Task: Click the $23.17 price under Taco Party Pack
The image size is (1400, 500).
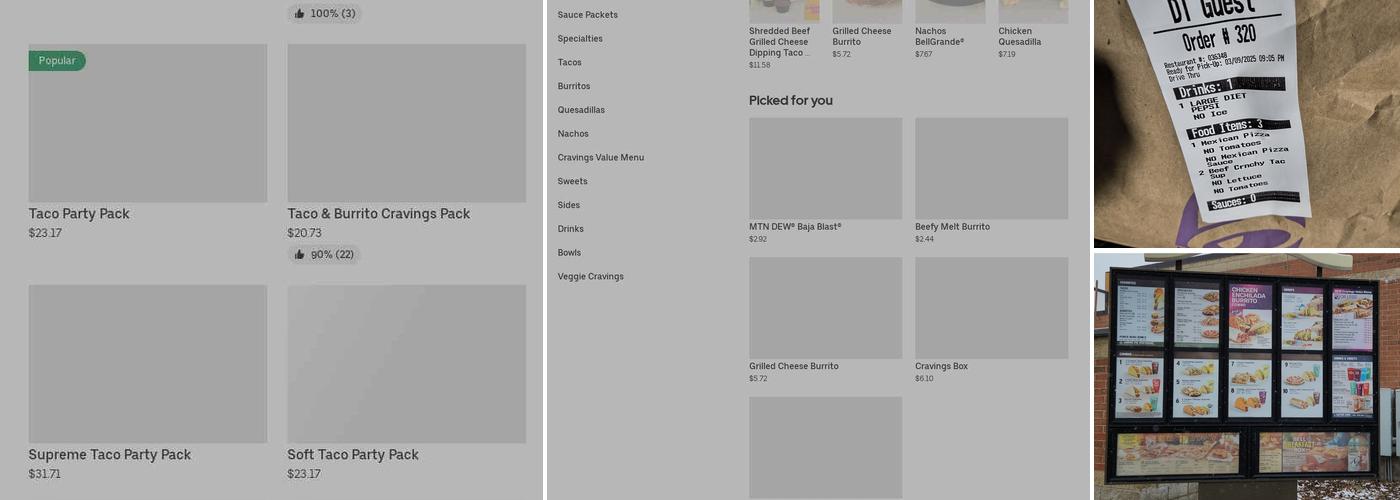Action: click(x=45, y=233)
